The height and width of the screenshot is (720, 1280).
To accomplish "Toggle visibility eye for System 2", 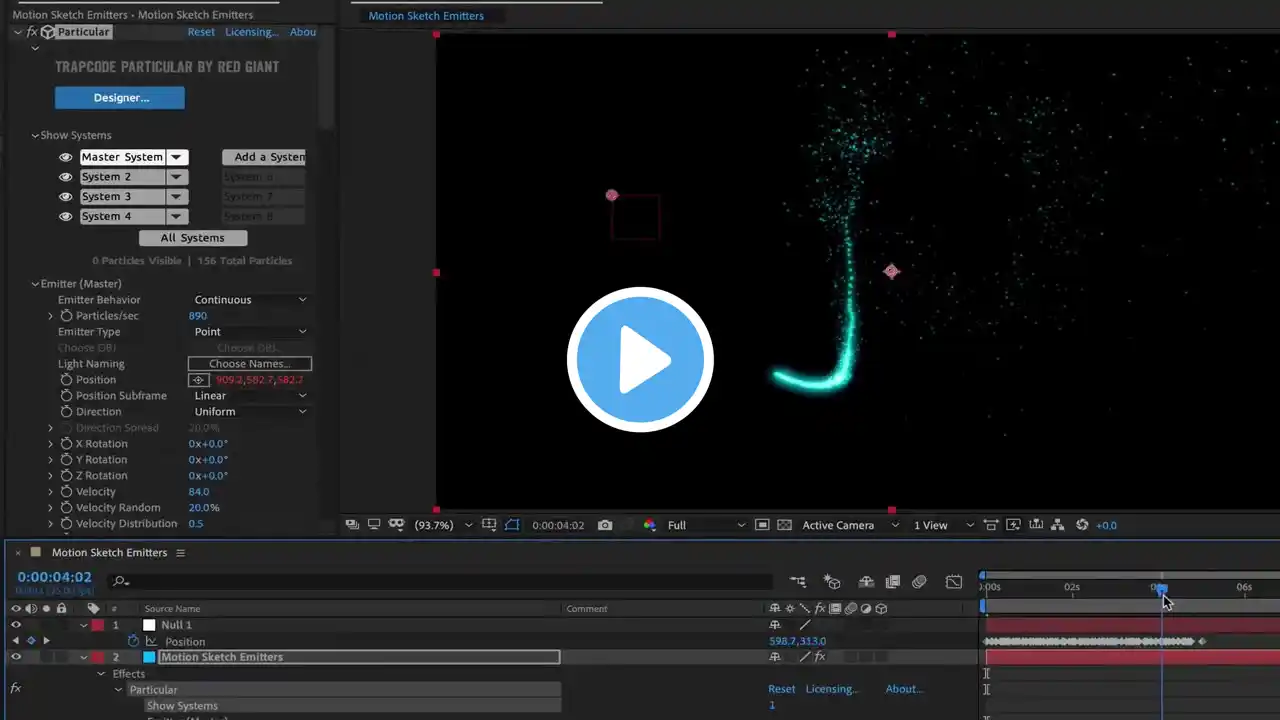I will [x=66, y=177].
